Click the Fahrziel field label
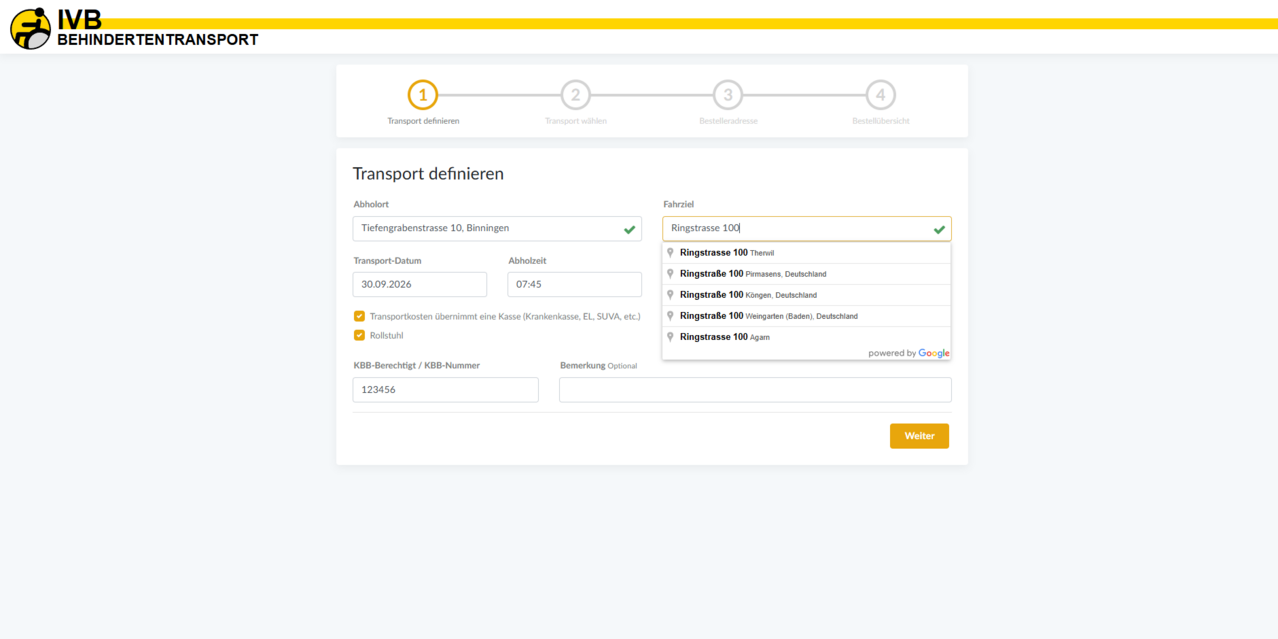1278x639 pixels. (679, 204)
